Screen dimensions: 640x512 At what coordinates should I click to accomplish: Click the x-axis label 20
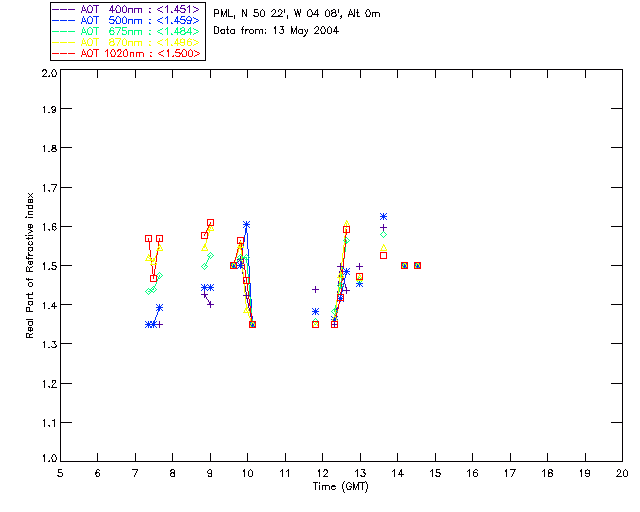pos(622,473)
